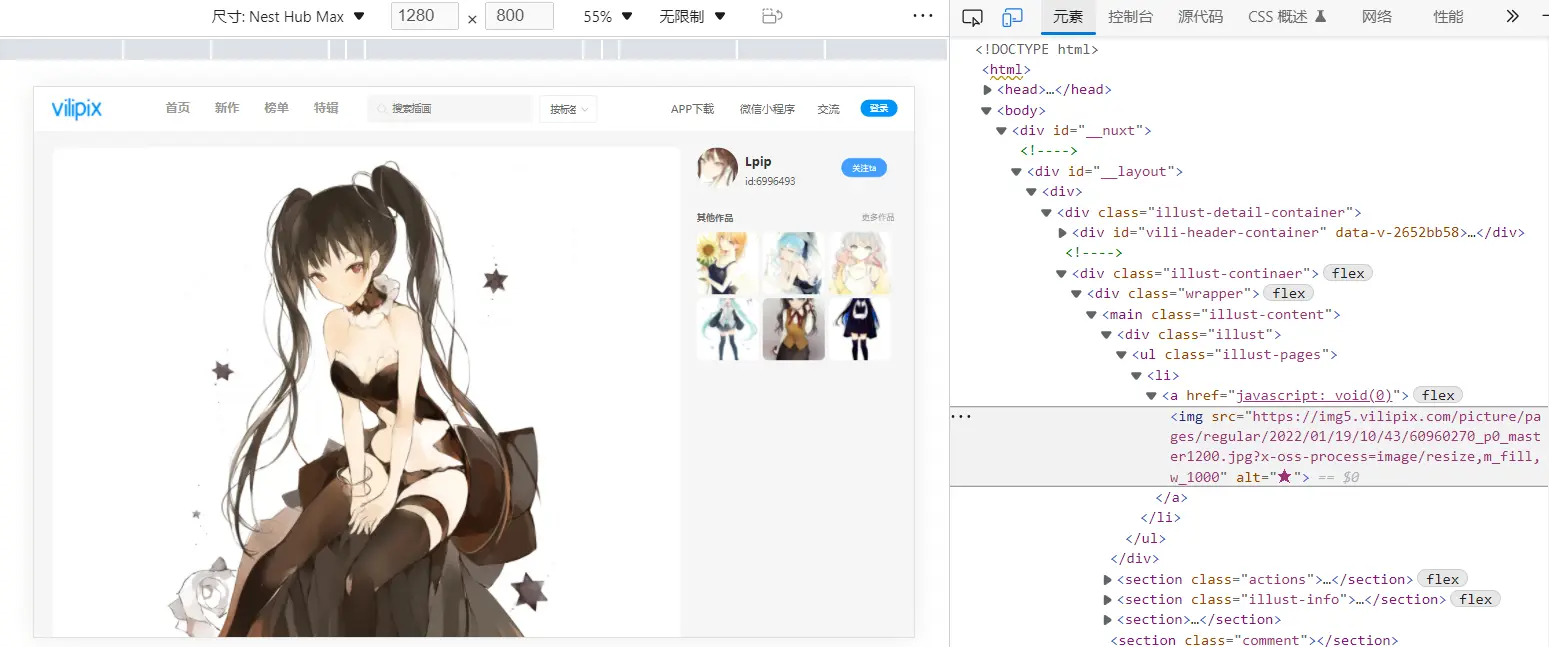The width and height of the screenshot is (1549, 647).
Task: Open 首页 in site navigation
Action: 178,108
